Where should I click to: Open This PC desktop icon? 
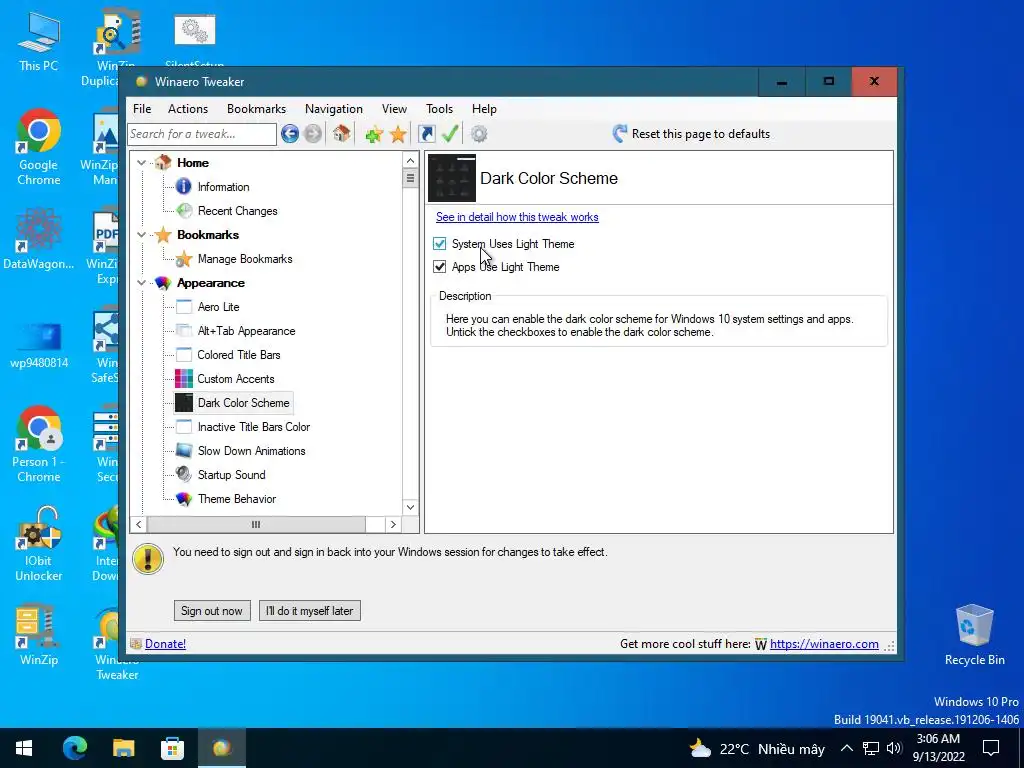[x=39, y=42]
